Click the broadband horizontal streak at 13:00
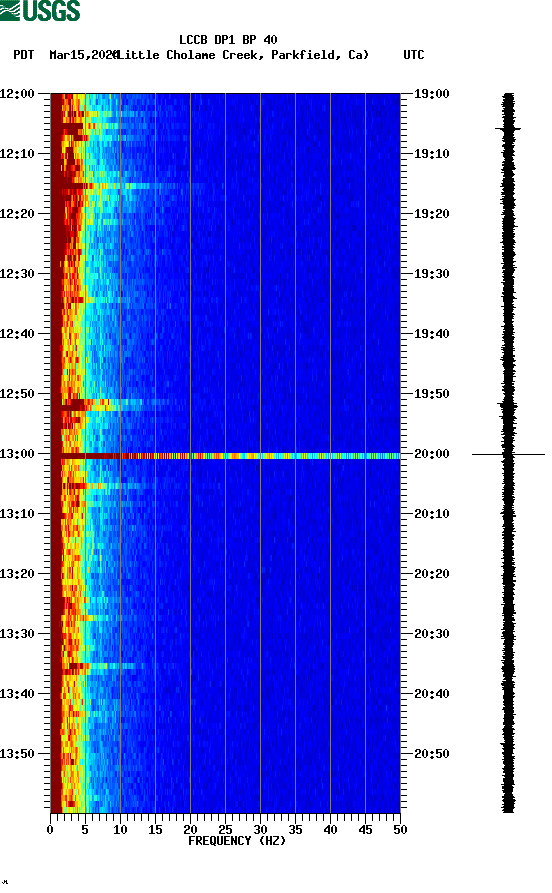This screenshot has width=552, height=893. pos(226,456)
